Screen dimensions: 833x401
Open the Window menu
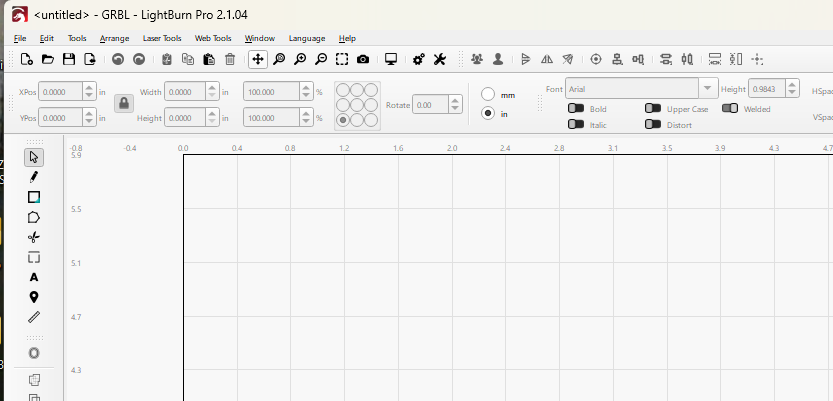pyautogui.click(x=260, y=38)
